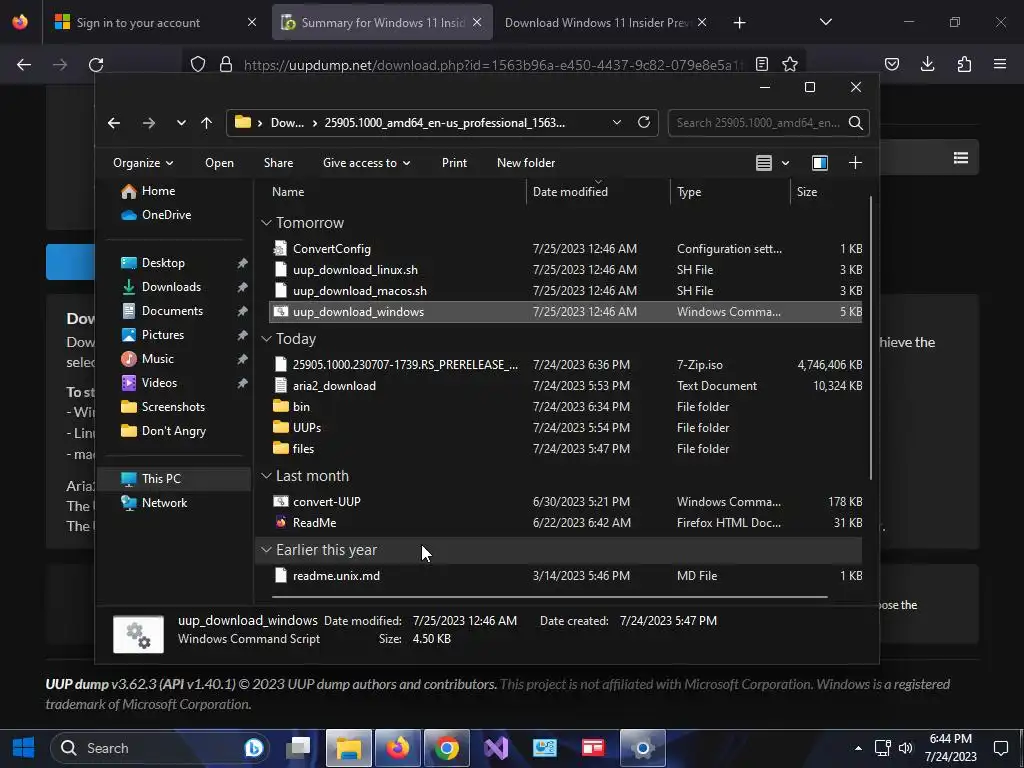
Task: Open Chrome from the taskbar
Action: [x=447, y=748]
